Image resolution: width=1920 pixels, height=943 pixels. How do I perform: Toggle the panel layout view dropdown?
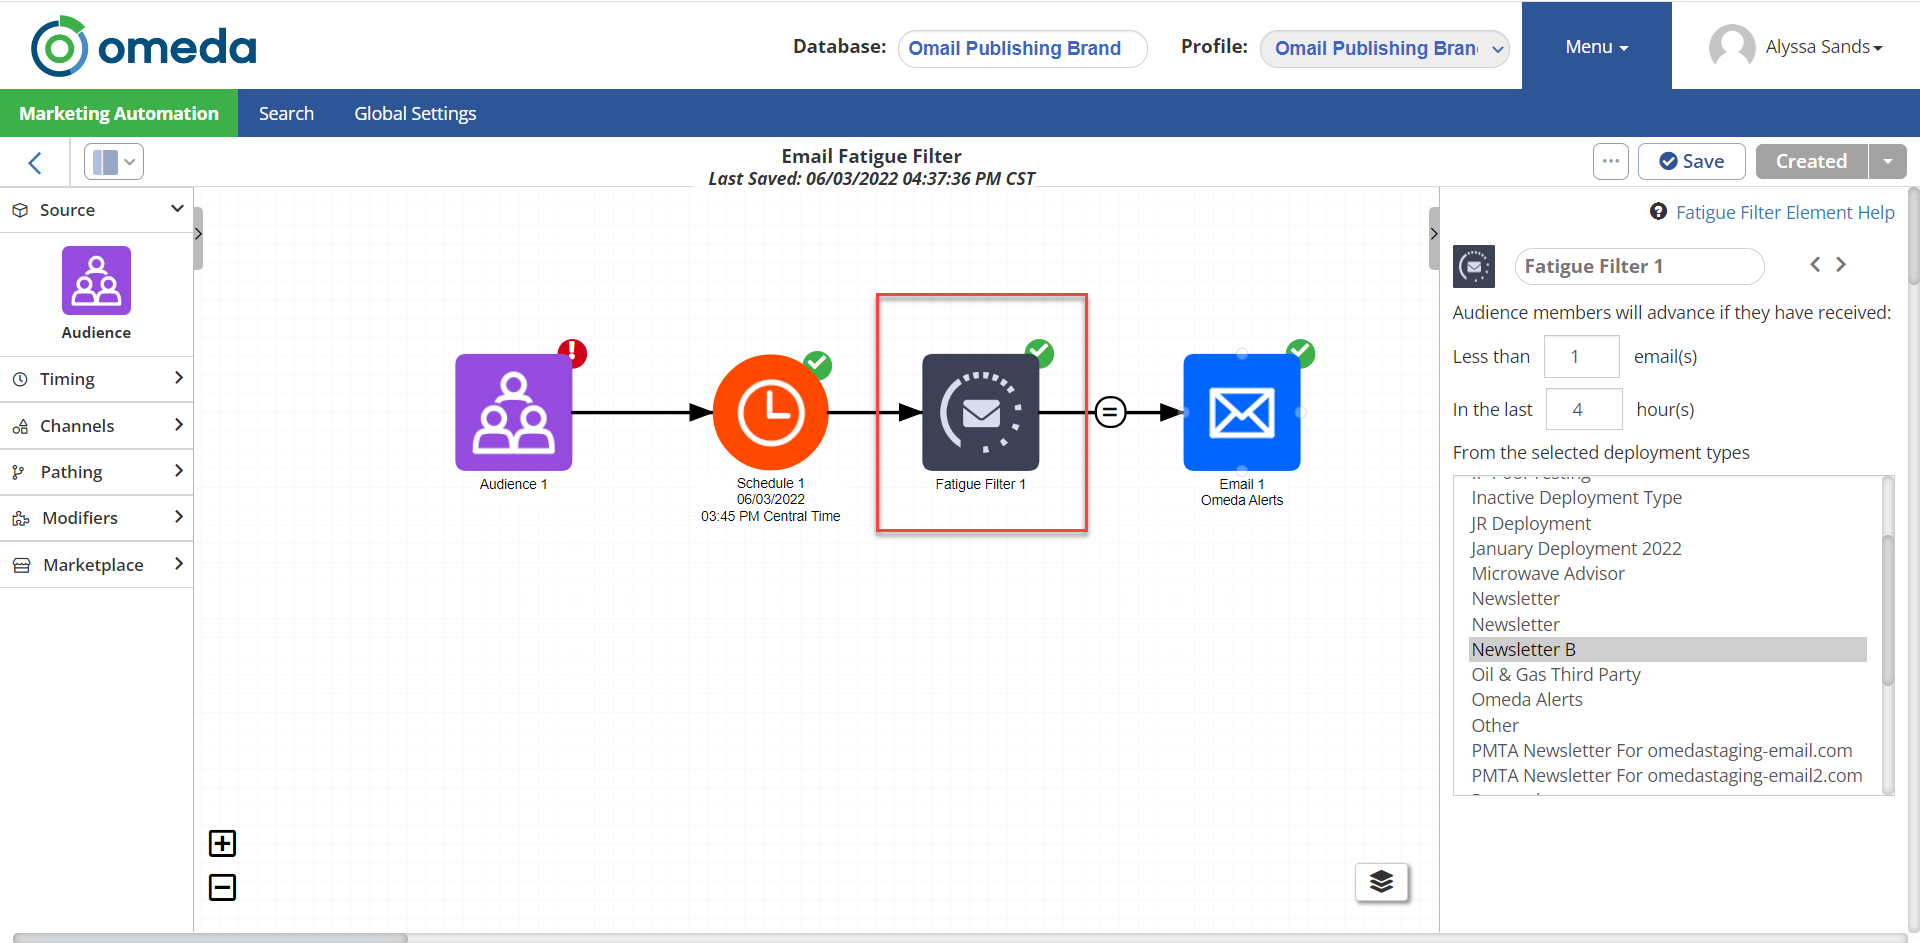point(114,162)
